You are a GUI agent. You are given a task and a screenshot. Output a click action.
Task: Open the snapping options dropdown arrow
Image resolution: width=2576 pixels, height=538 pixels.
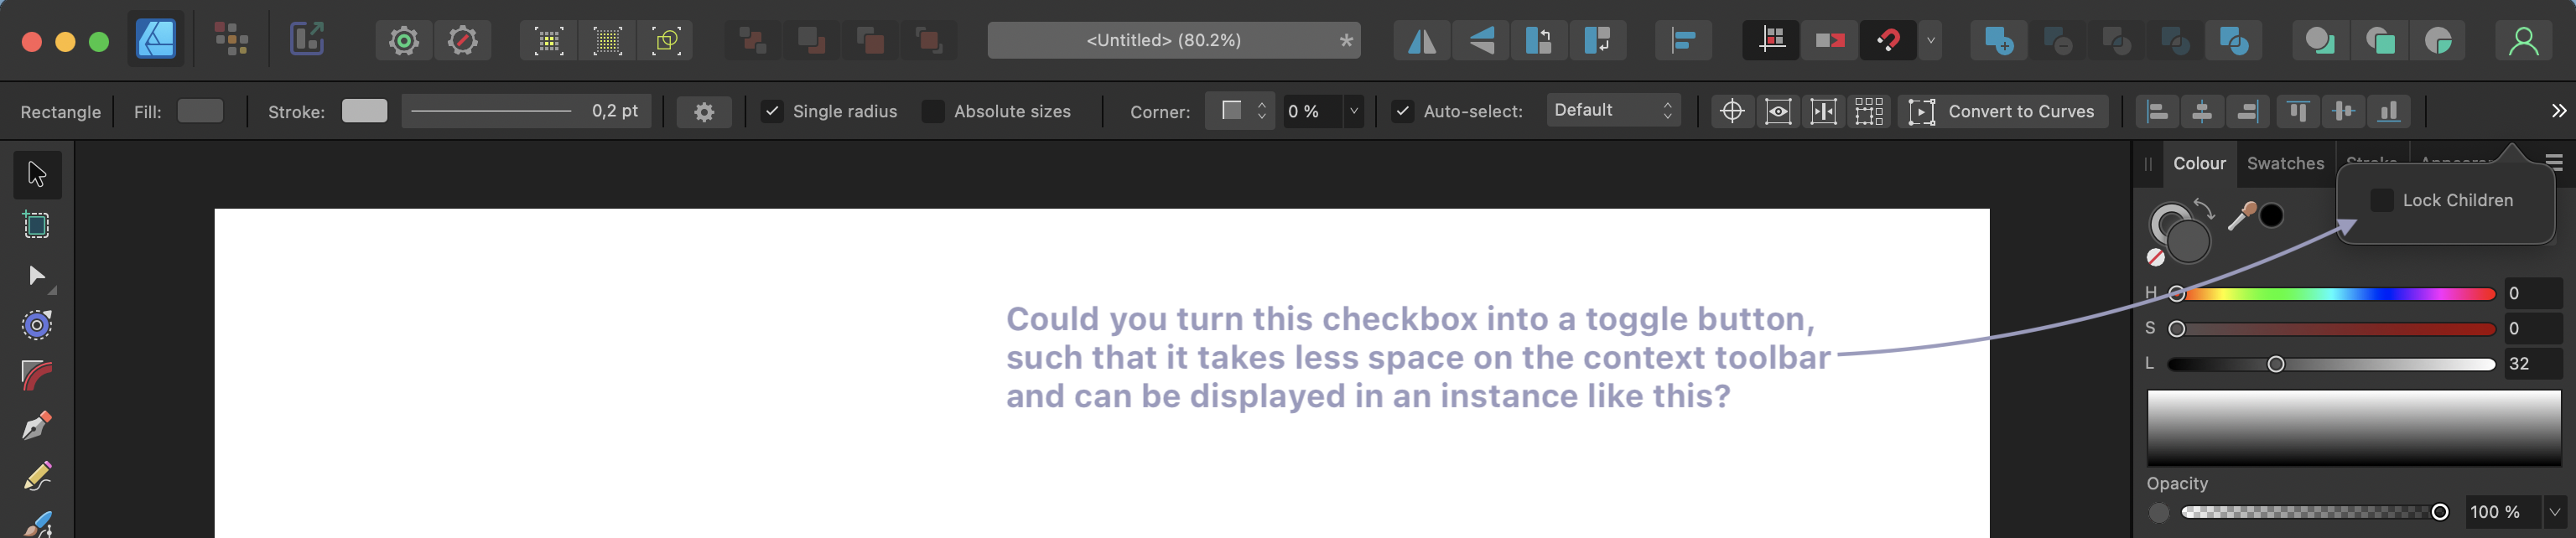[1931, 40]
